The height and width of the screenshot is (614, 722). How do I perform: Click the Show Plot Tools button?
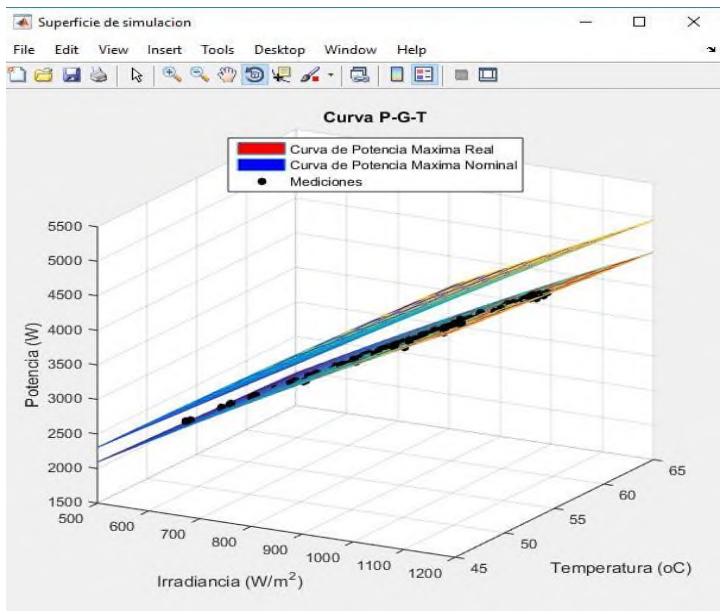pyautogui.click(x=489, y=73)
